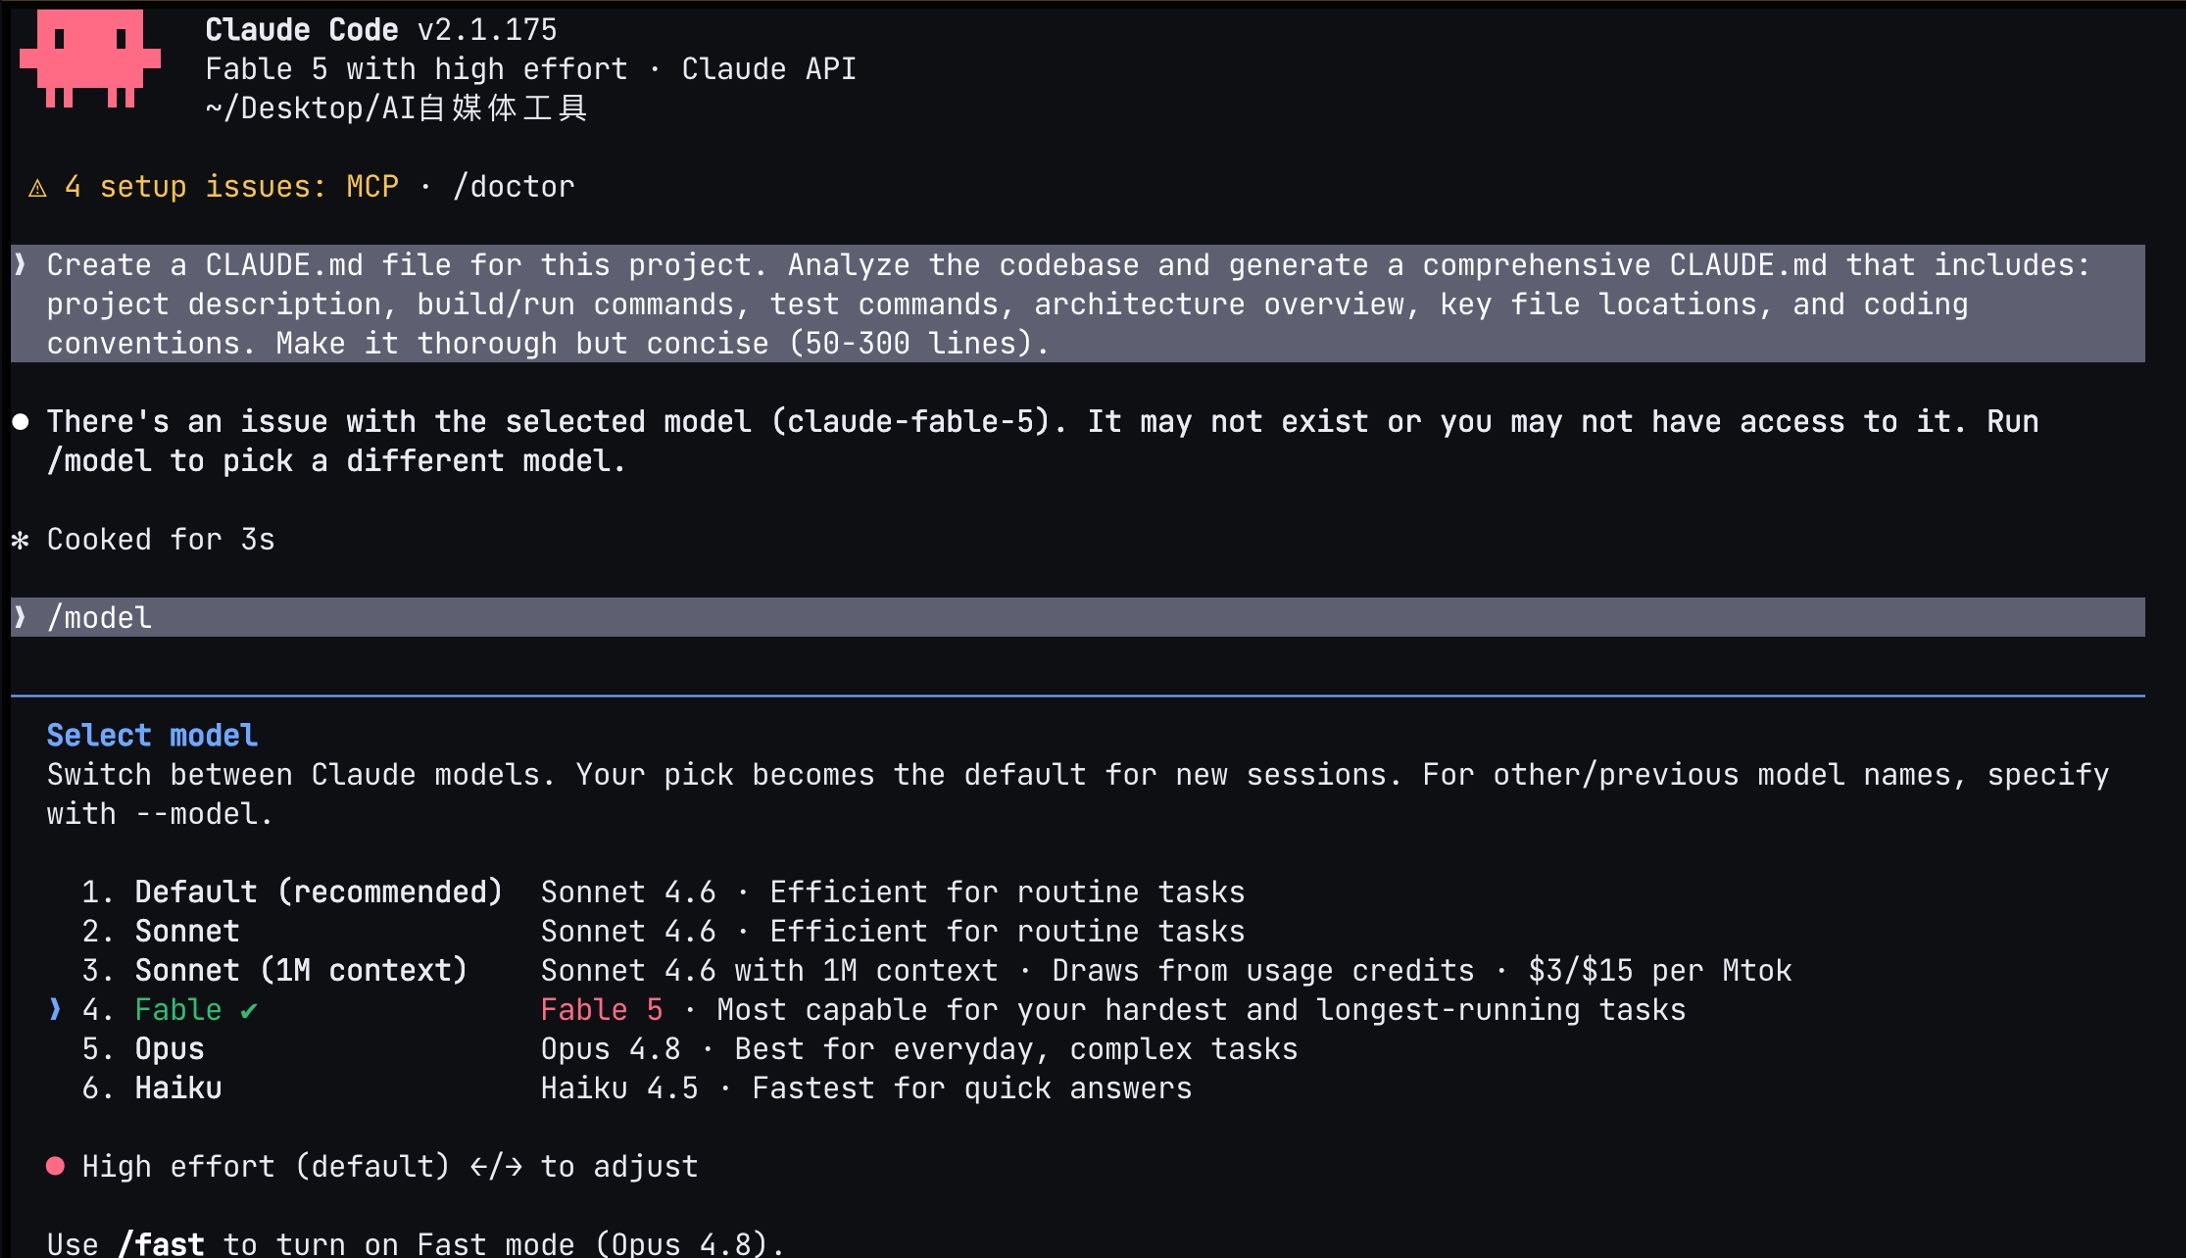Click the green checkmark beside Fable

249,1011
